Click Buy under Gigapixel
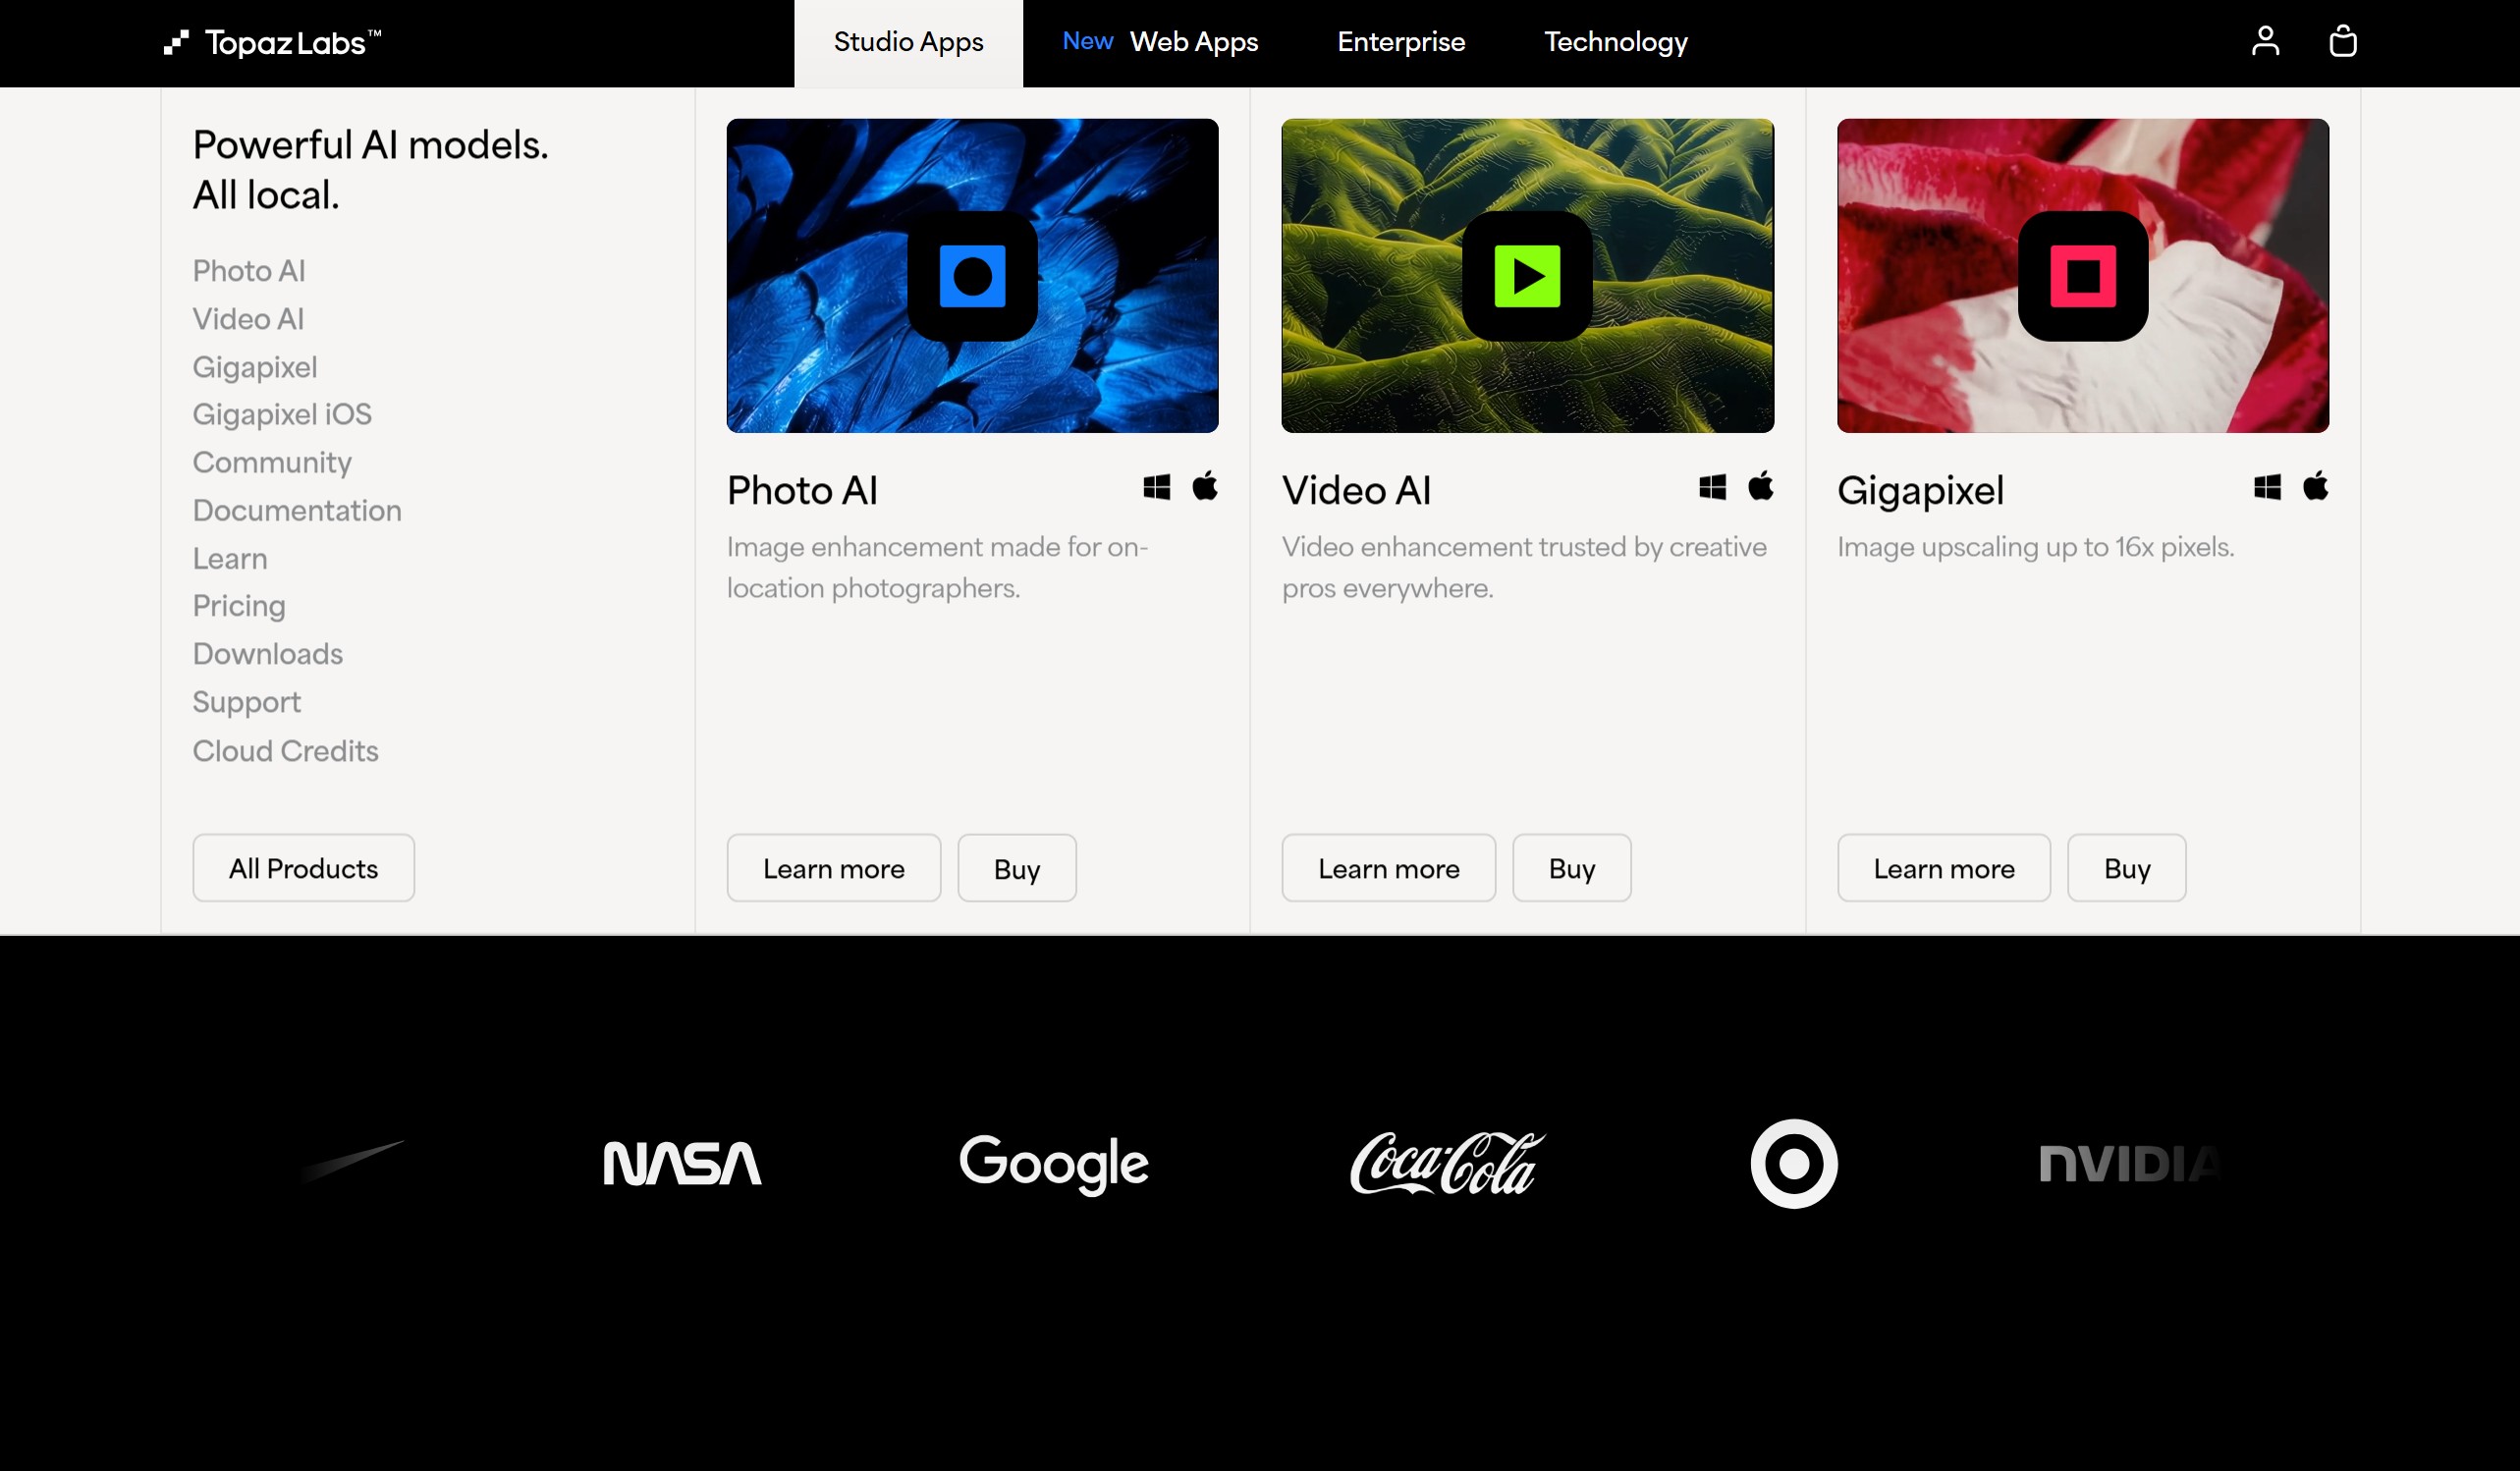This screenshot has width=2520, height=1471. pos(2127,868)
